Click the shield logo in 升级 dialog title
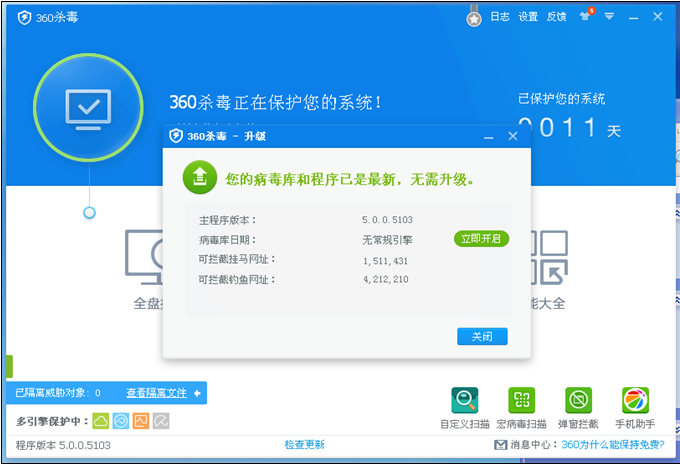The height and width of the screenshot is (465, 680). 176,136
